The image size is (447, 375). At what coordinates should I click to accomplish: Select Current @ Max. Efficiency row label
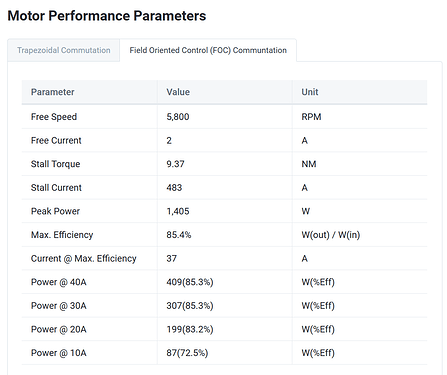tap(84, 259)
